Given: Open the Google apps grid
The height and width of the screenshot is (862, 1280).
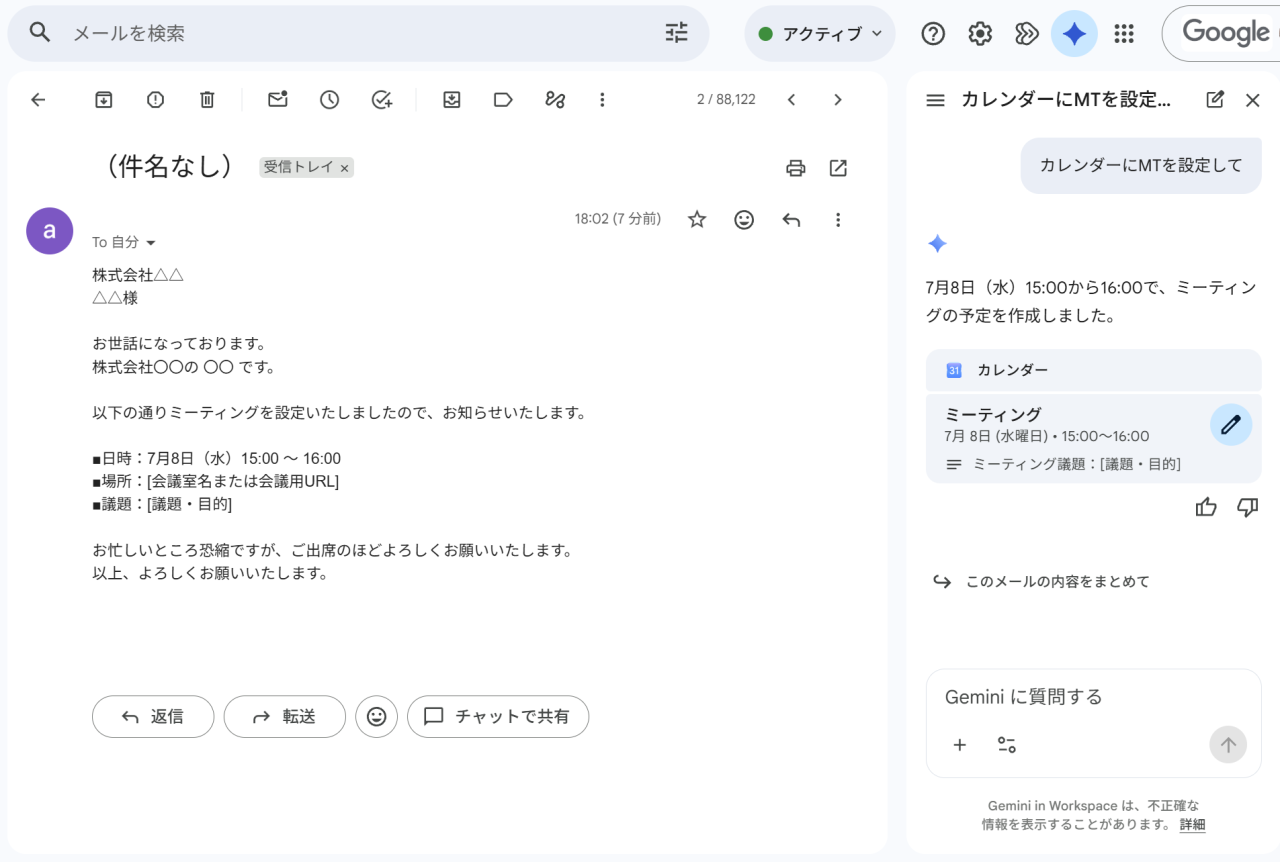Looking at the screenshot, I should (1124, 34).
